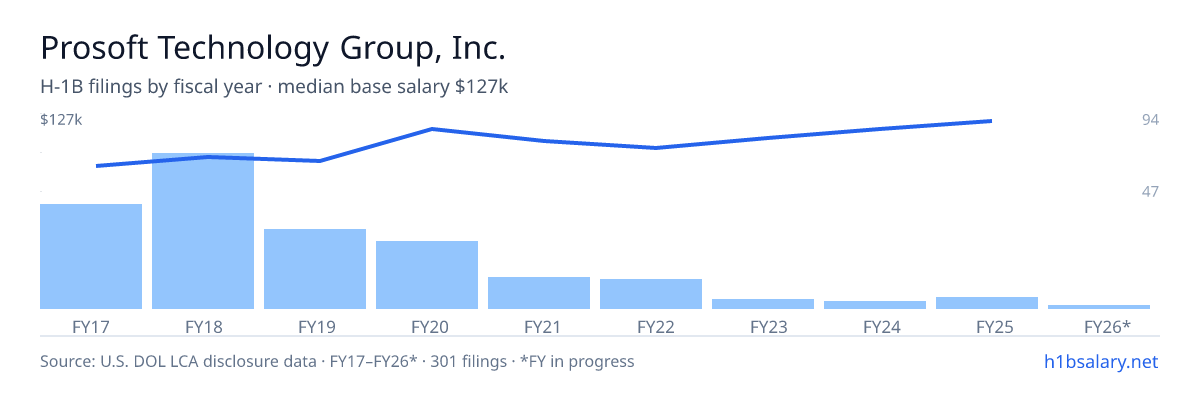The height and width of the screenshot is (400, 1200).
Task: Select the small FY23 bar
Action: [763, 304]
